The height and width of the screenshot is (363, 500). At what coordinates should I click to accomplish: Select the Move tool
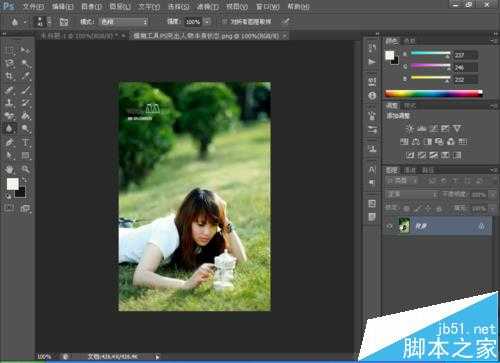pos(25,50)
